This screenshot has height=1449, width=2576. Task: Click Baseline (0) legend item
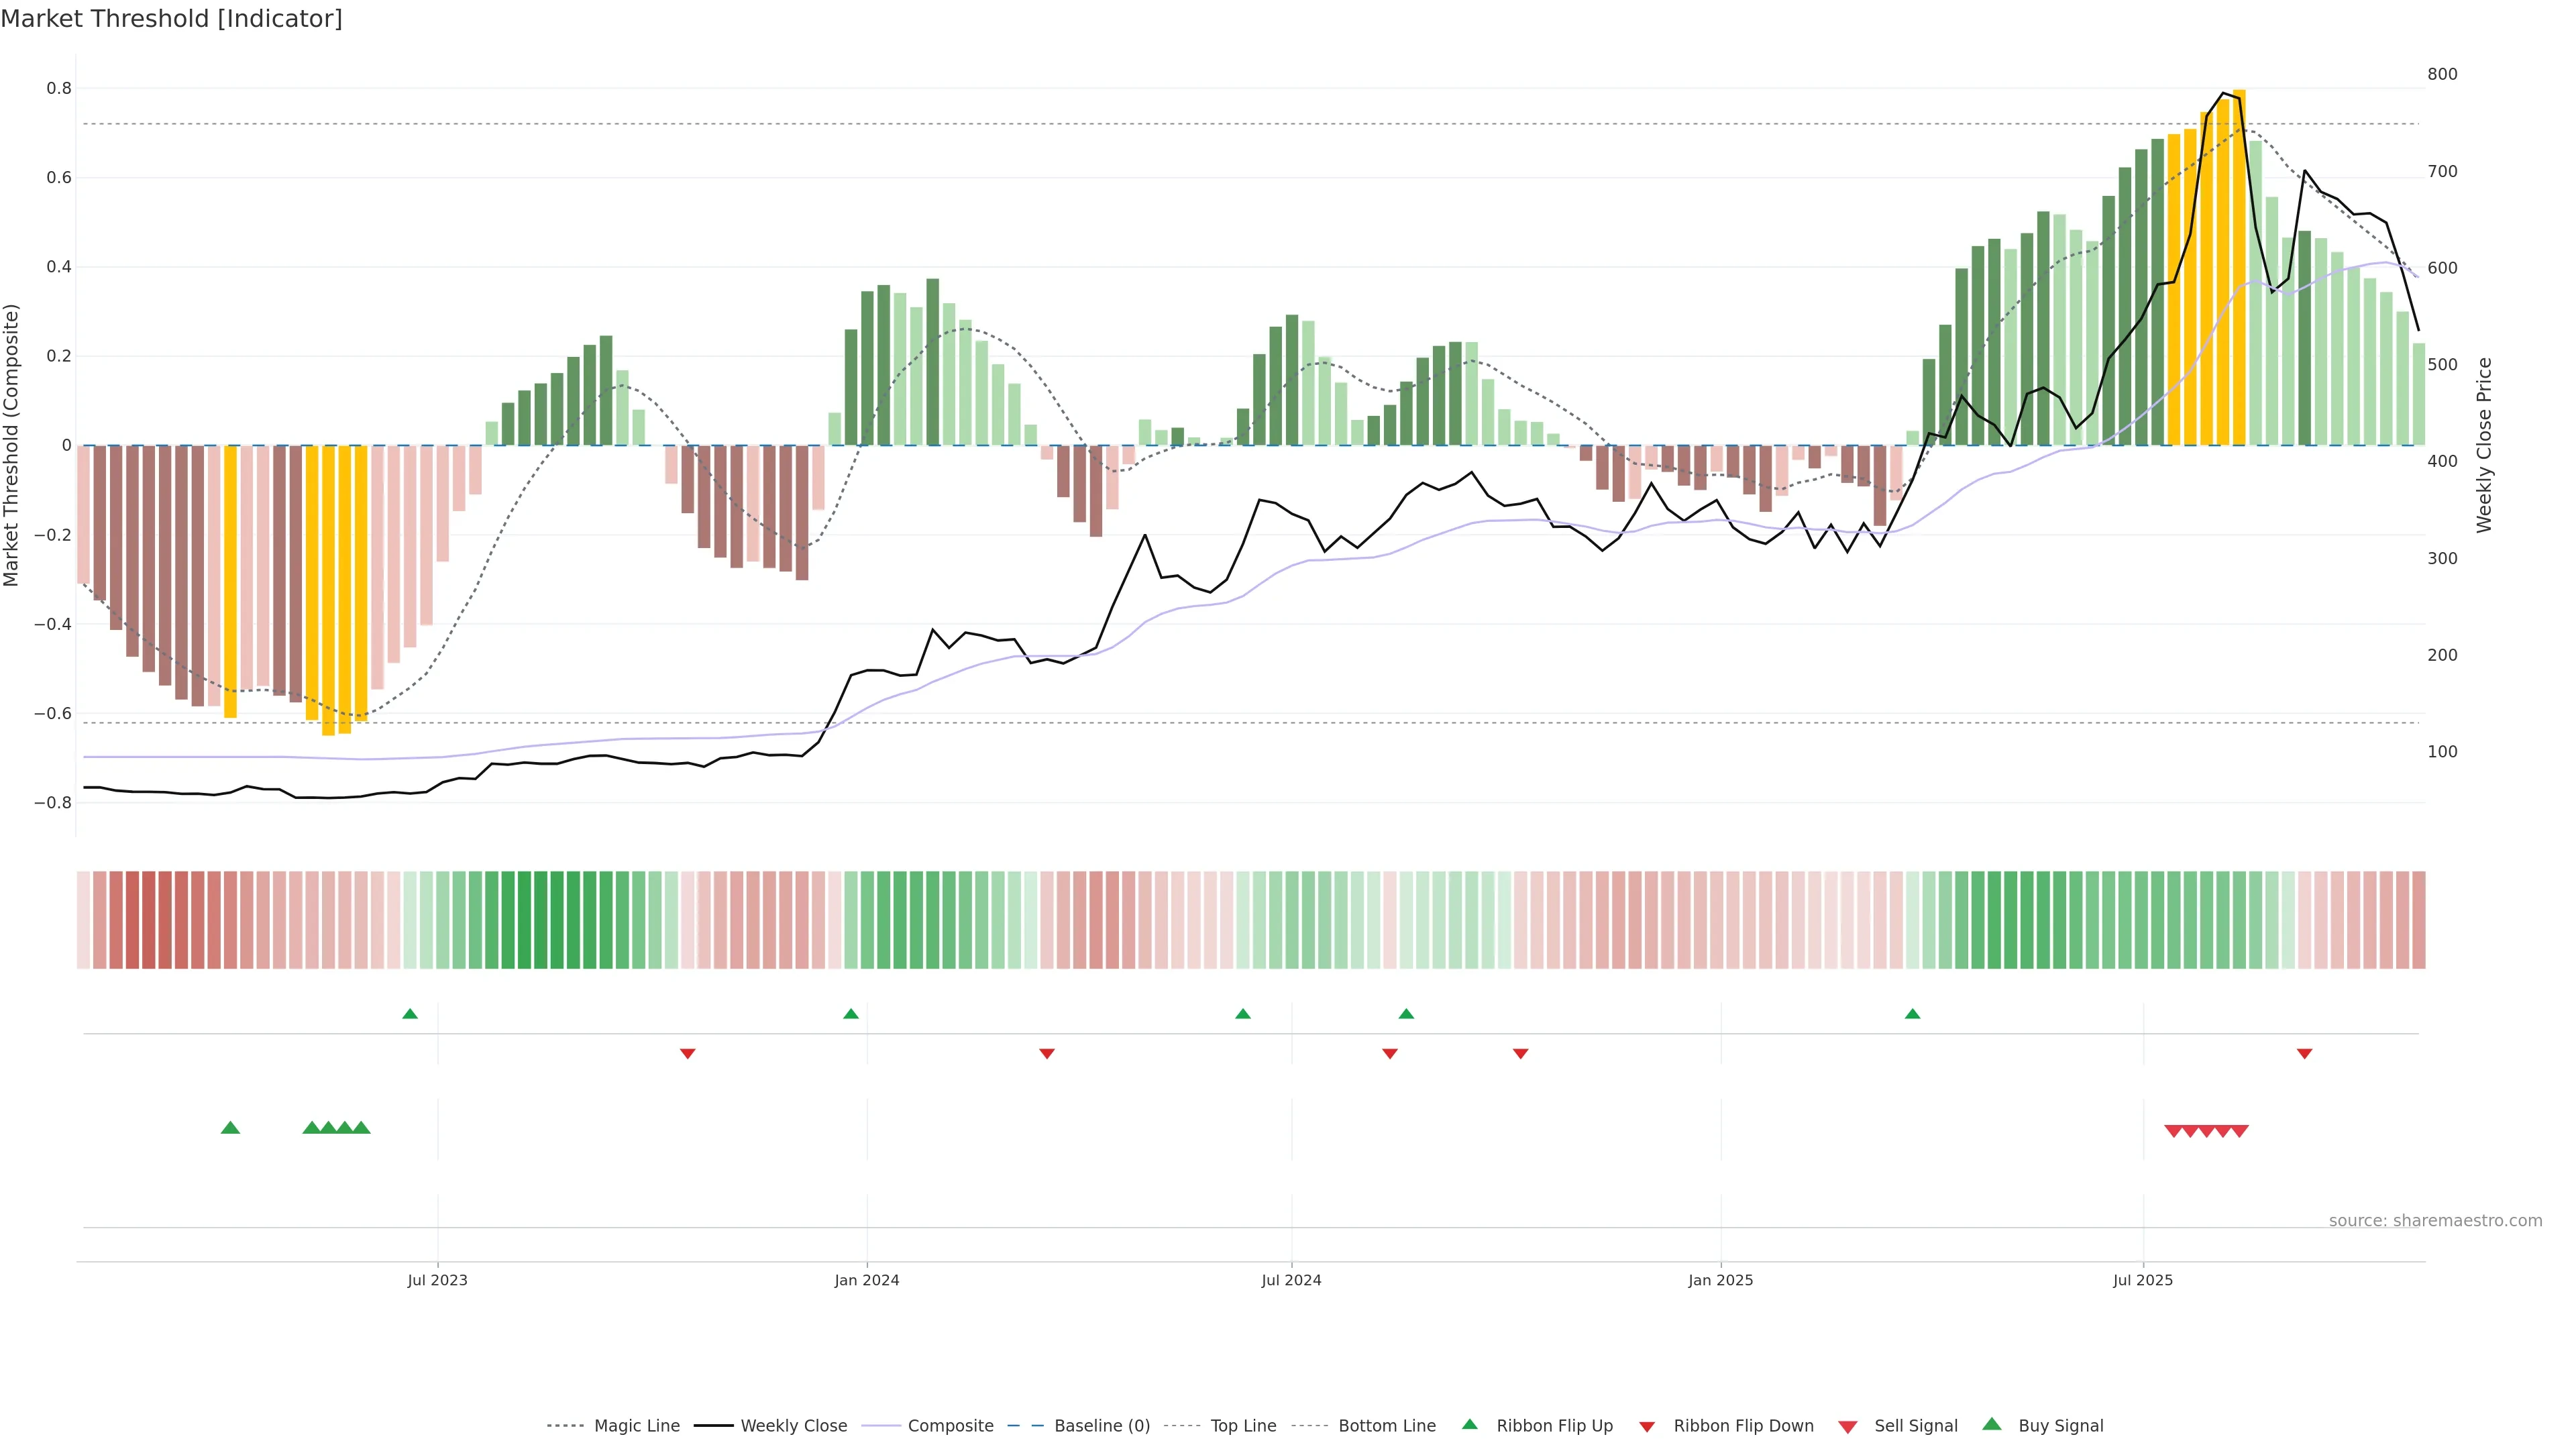point(1101,1426)
